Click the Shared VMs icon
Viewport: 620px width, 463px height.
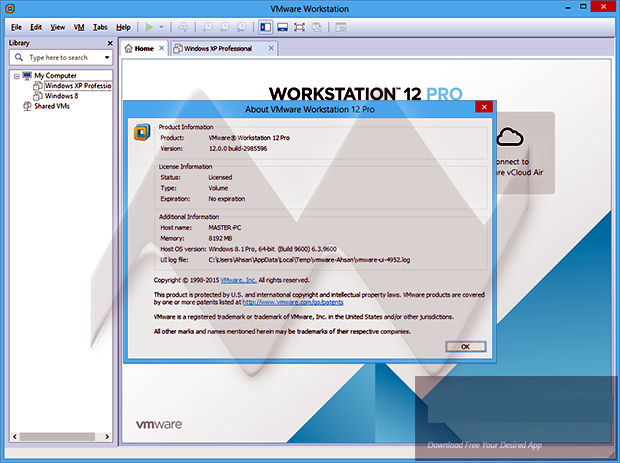click(x=27, y=106)
